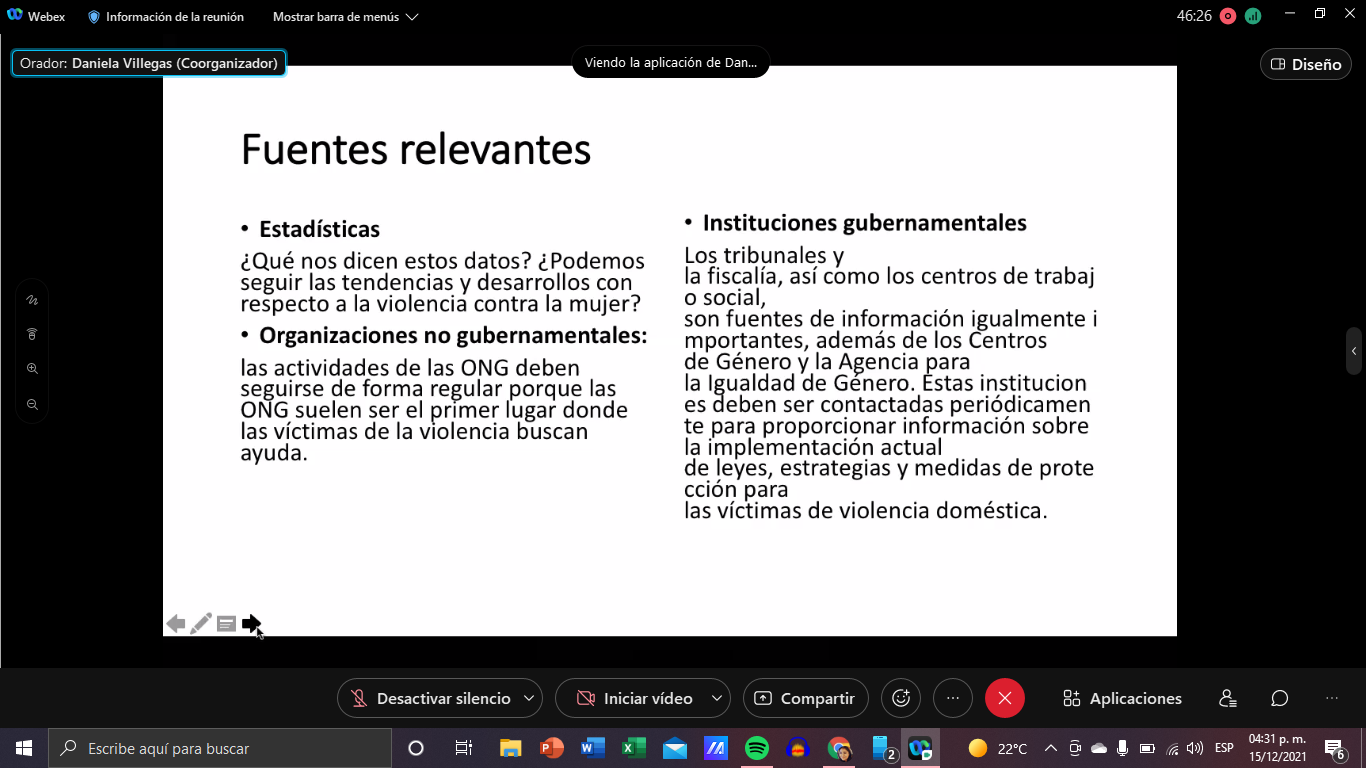Screen dimensions: 1366x768
Task: Zoom in on shared content
Action: click(32, 369)
